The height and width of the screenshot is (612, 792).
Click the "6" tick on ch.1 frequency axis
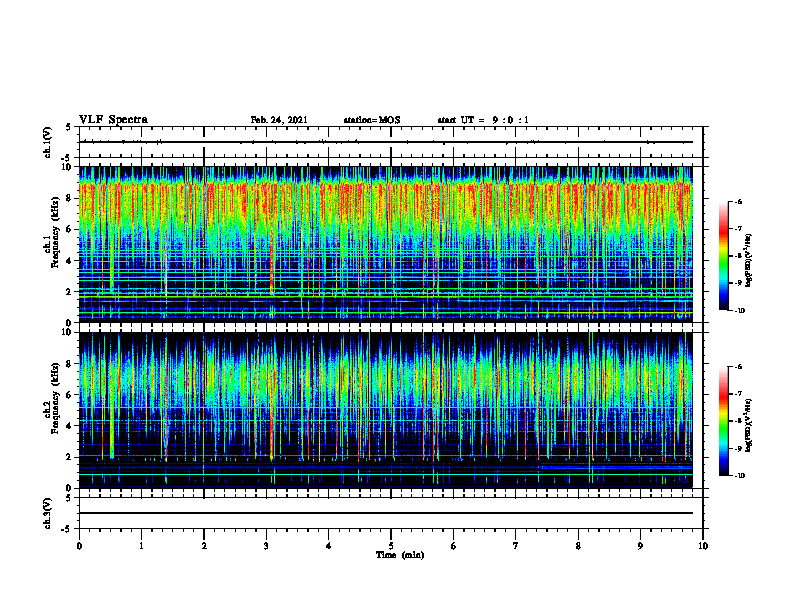pyautogui.click(x=70, y=229)
